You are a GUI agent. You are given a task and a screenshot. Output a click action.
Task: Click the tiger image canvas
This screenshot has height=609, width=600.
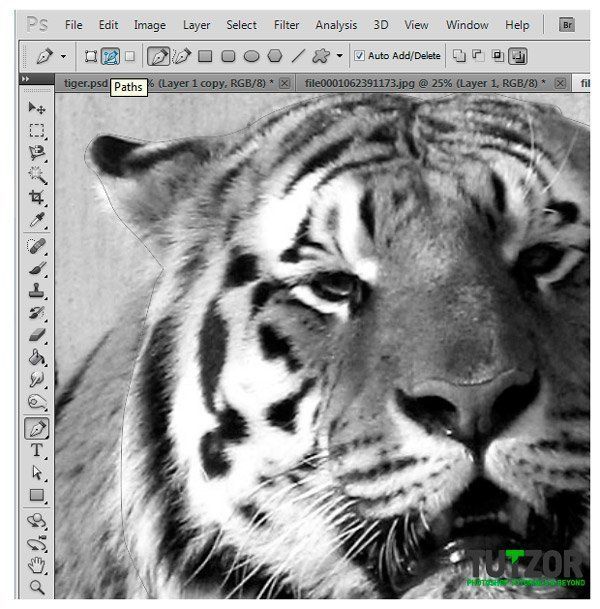(x=322, y=346)
